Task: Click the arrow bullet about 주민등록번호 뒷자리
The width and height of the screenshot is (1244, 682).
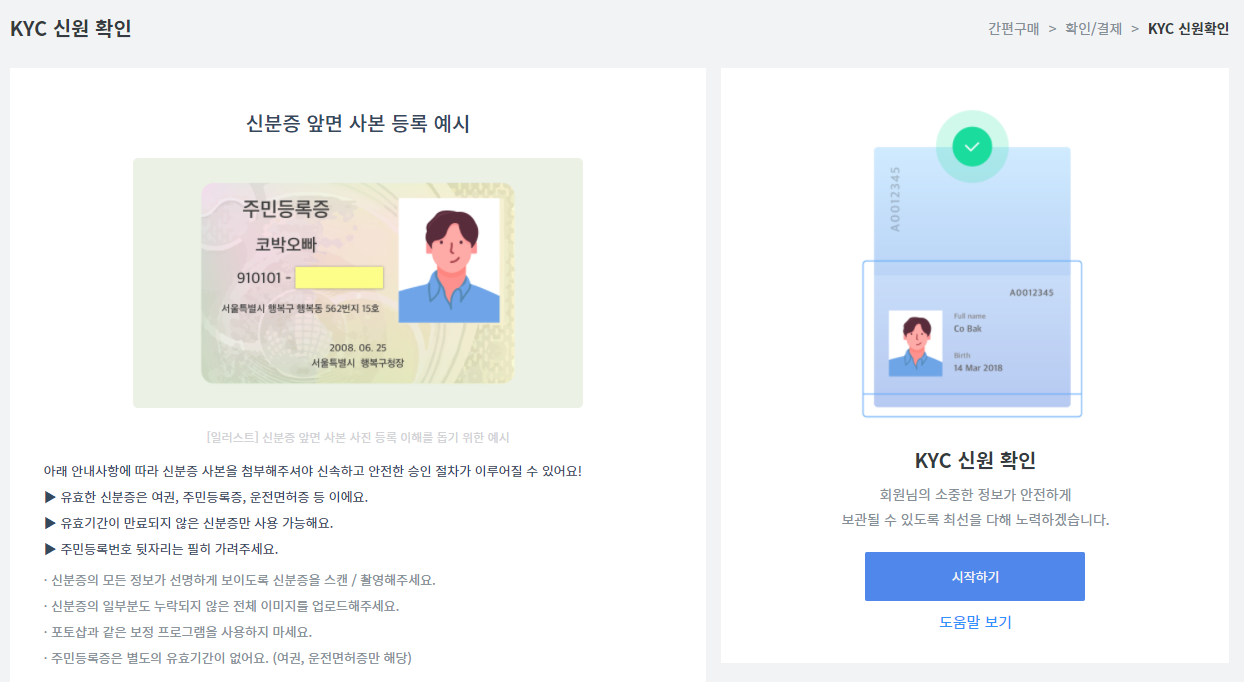Action: coord(161,549)
